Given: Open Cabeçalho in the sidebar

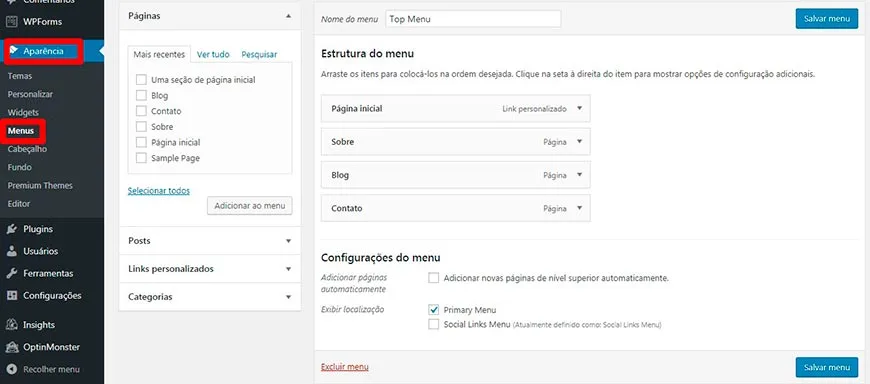Looking at the screenshot, I should click(27, 149).
